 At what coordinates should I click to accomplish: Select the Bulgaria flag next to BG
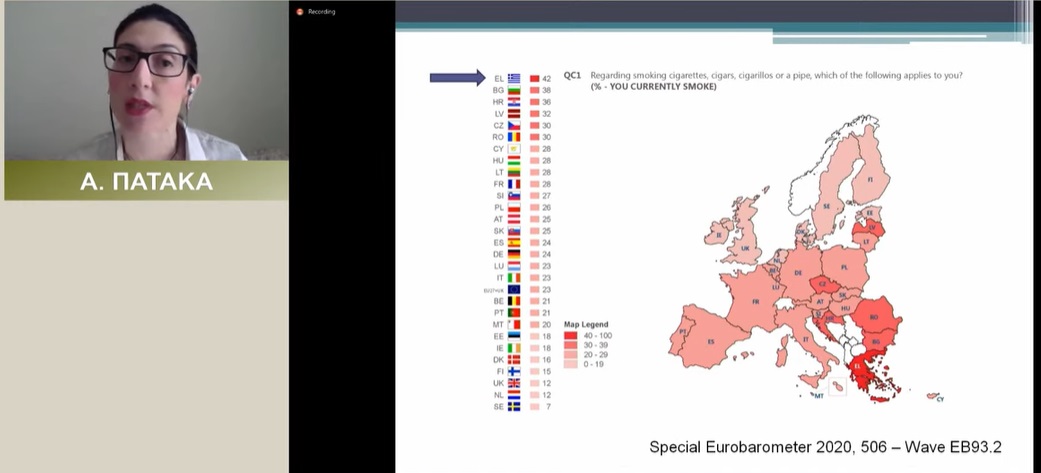[x=514, y=90]
